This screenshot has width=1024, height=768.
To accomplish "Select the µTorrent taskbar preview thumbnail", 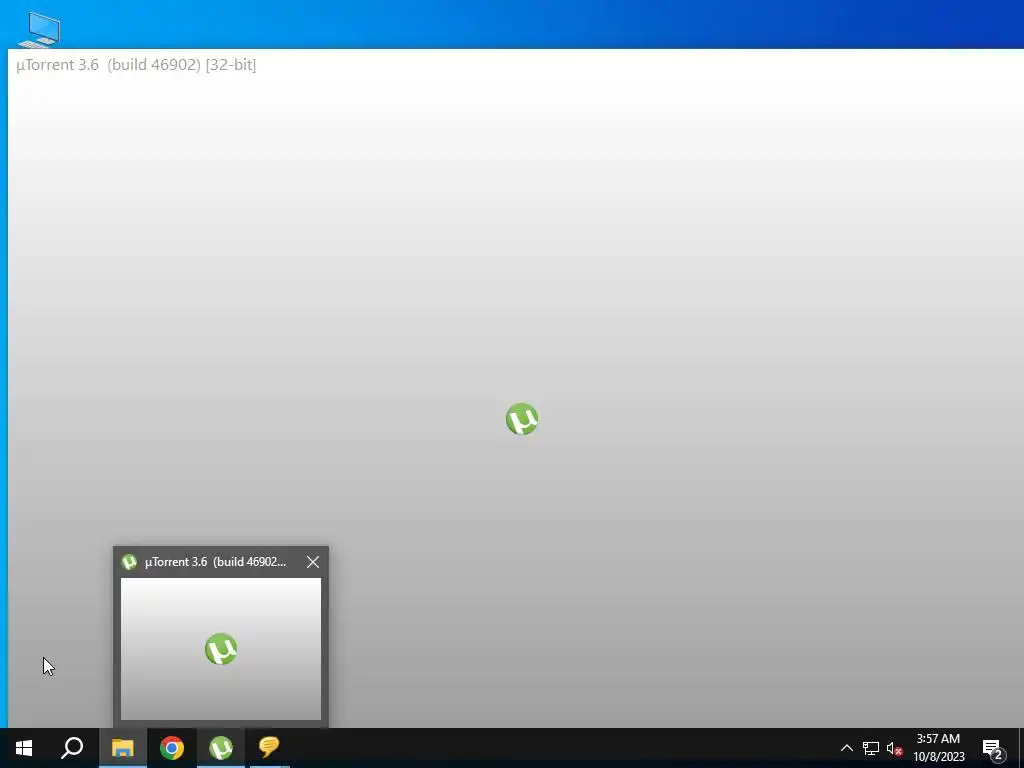I will pyautogui.click(x=221, y=649).
